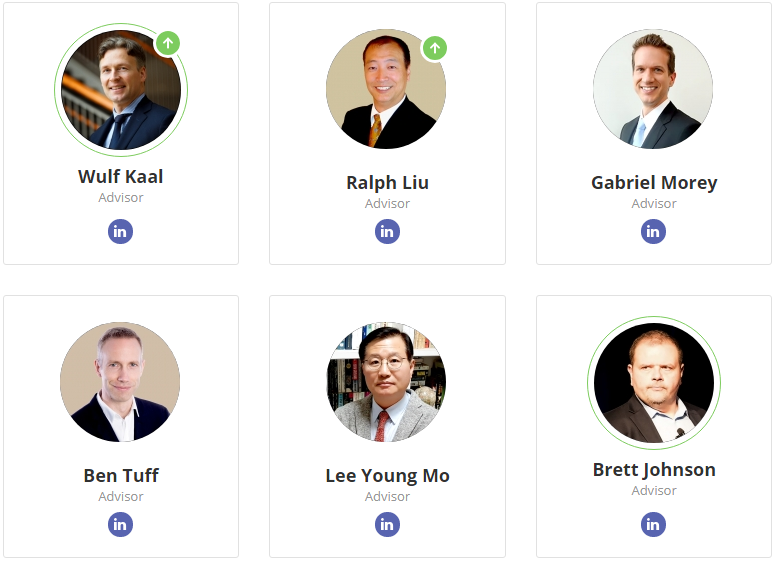Click green arrow badge on Ralph Liu's photo
776x561 pixels.
(435, 48)
